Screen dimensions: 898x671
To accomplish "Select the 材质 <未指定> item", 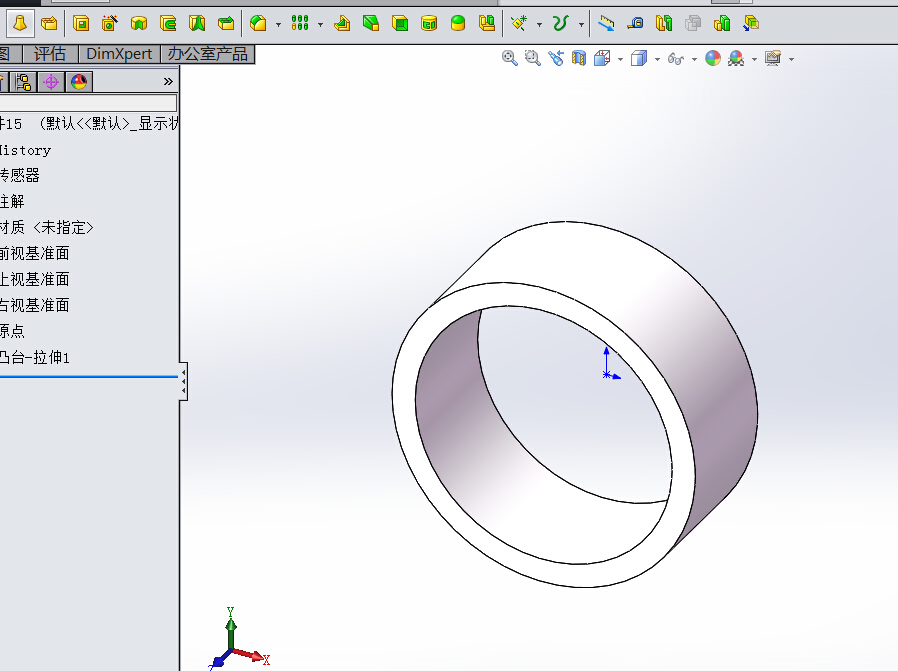I will pos(46,227).
